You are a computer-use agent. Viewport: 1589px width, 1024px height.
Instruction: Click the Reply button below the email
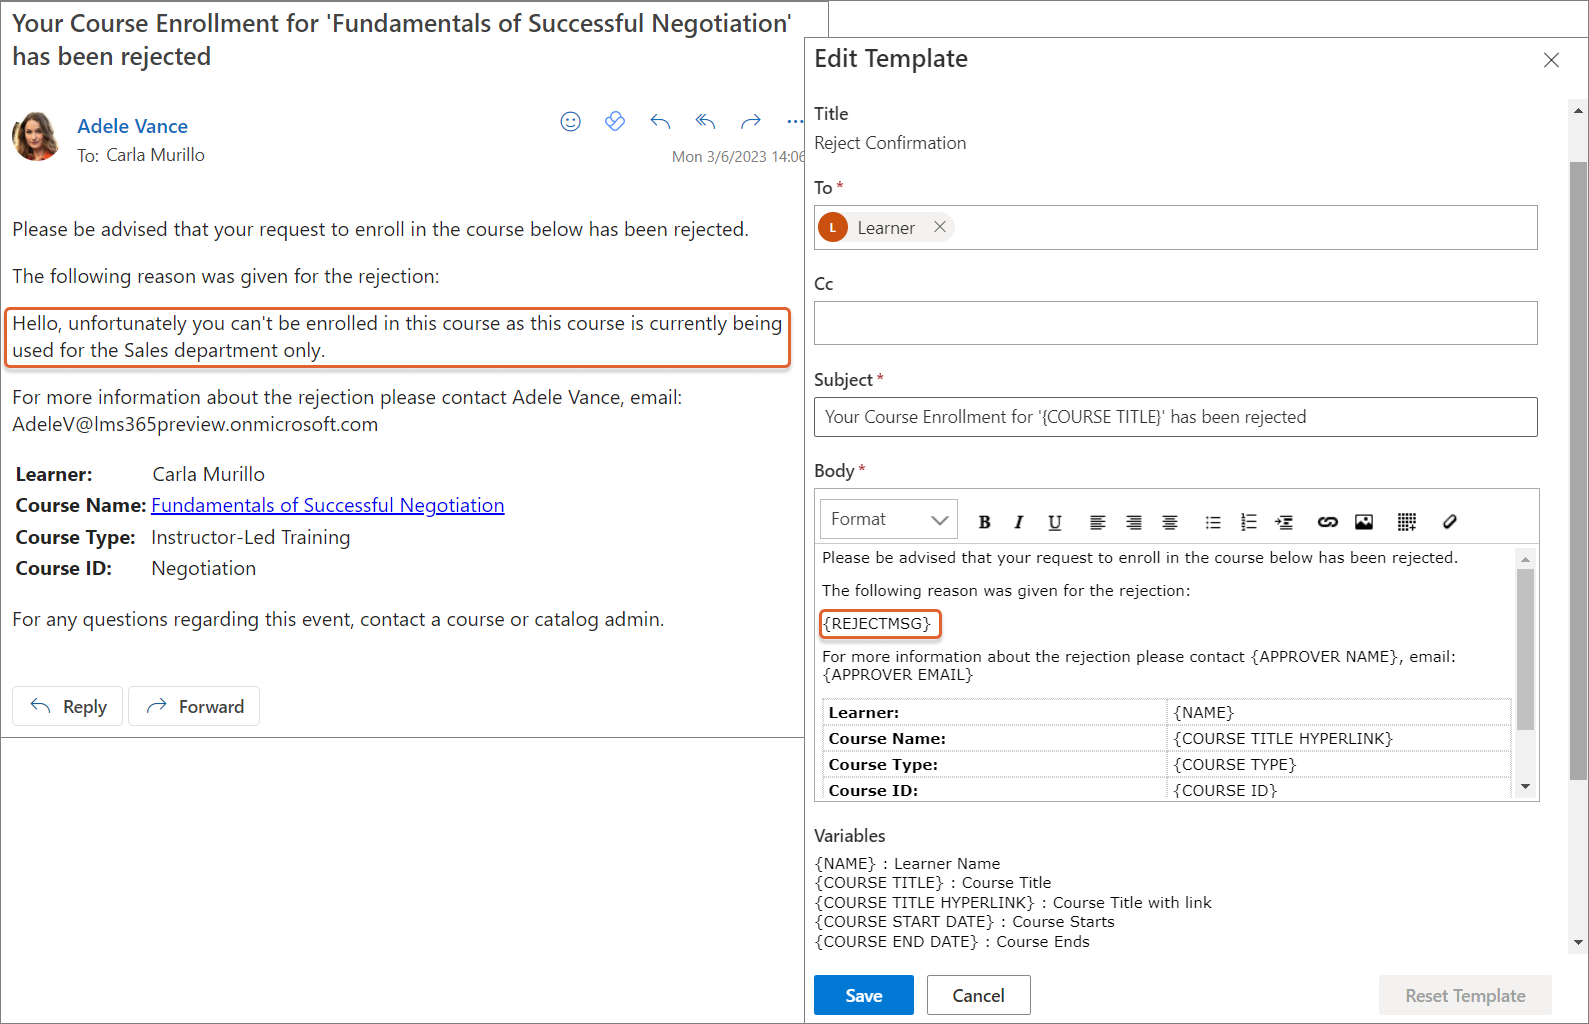coord(68,706)
